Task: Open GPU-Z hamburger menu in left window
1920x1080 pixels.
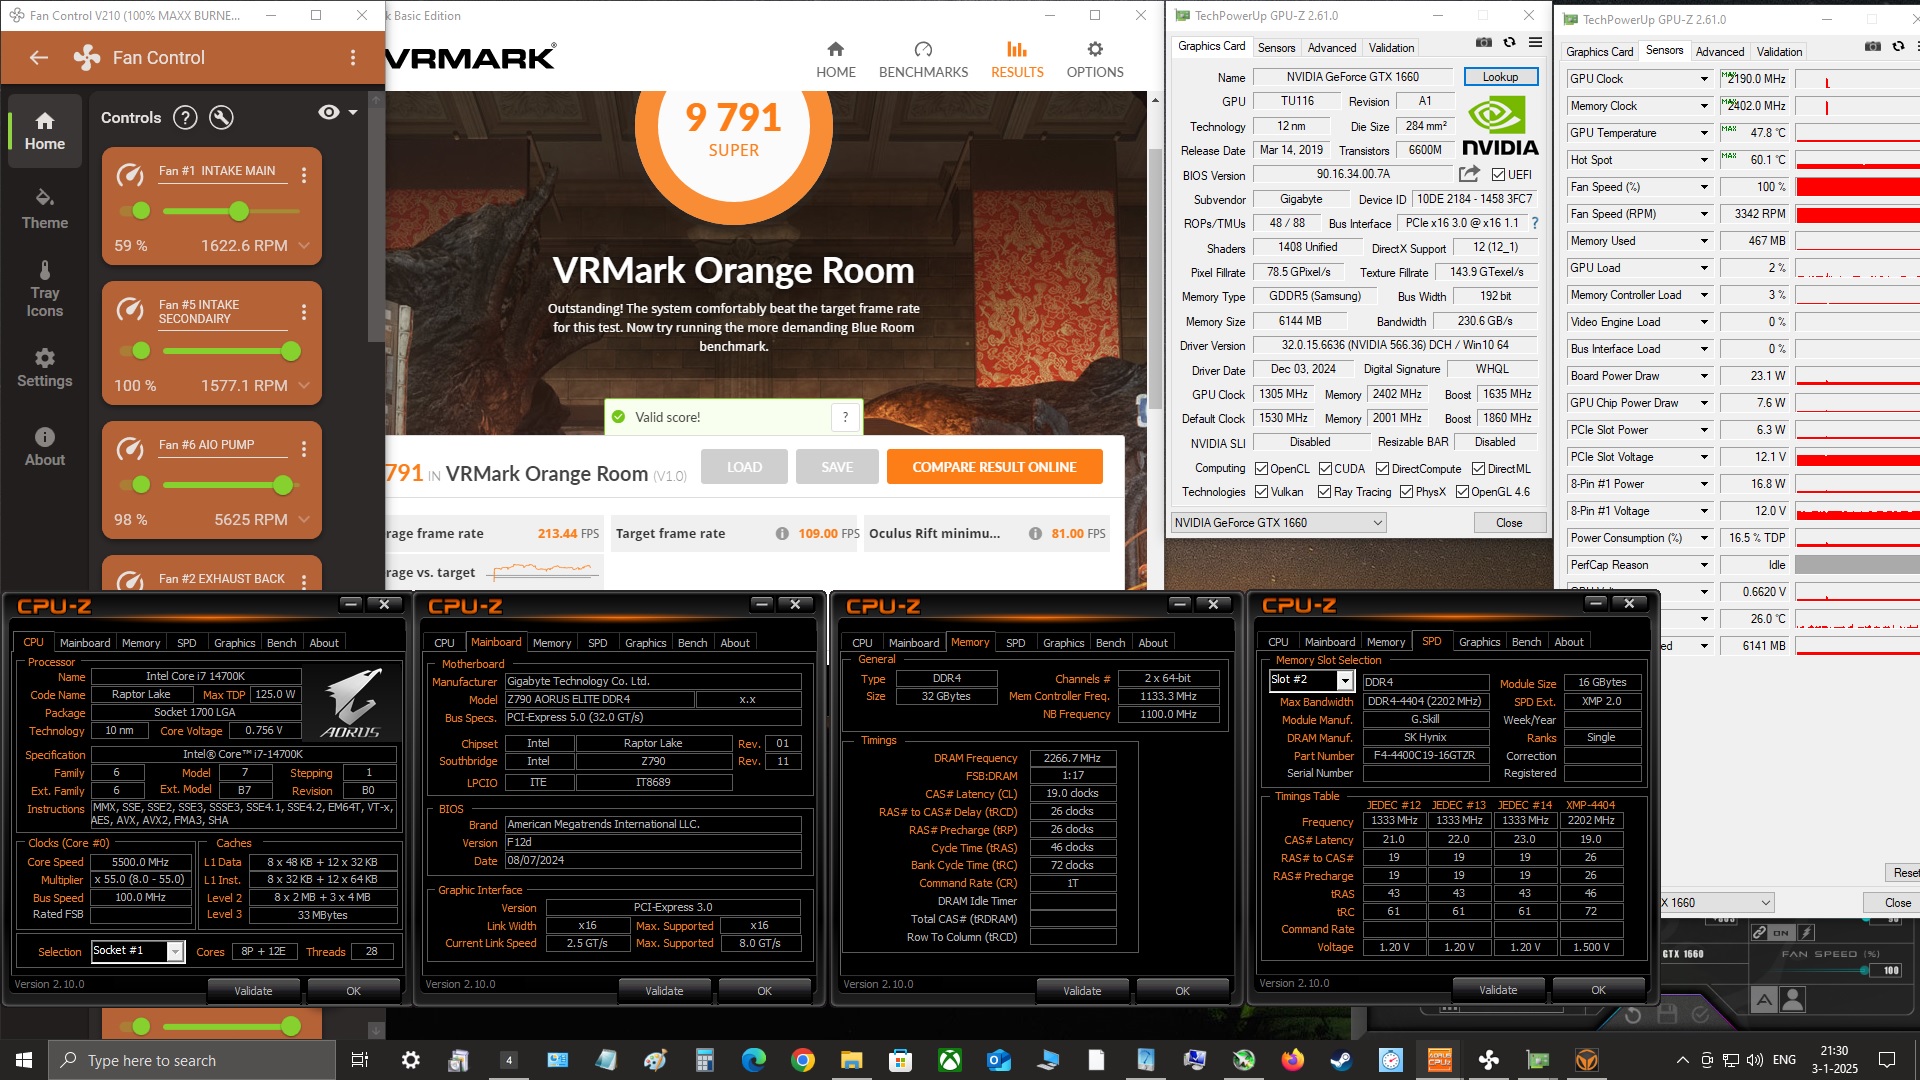Action: (1535, 43)
